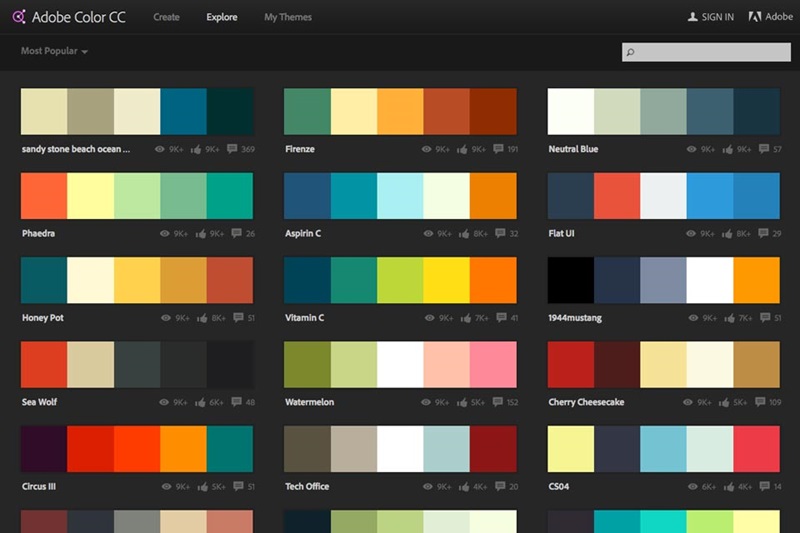Switch to the Explore tab
The image size is (800, 533).
222,17
